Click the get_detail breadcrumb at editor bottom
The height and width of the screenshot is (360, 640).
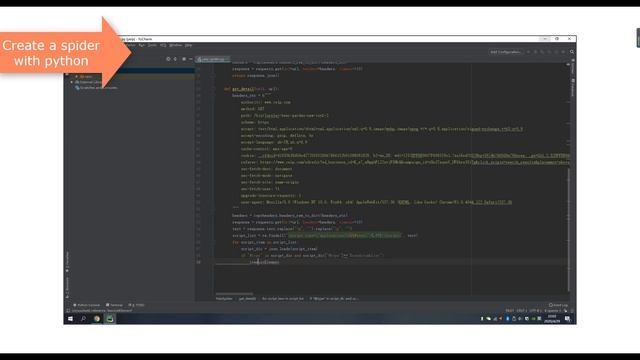(x=247, y=299)
